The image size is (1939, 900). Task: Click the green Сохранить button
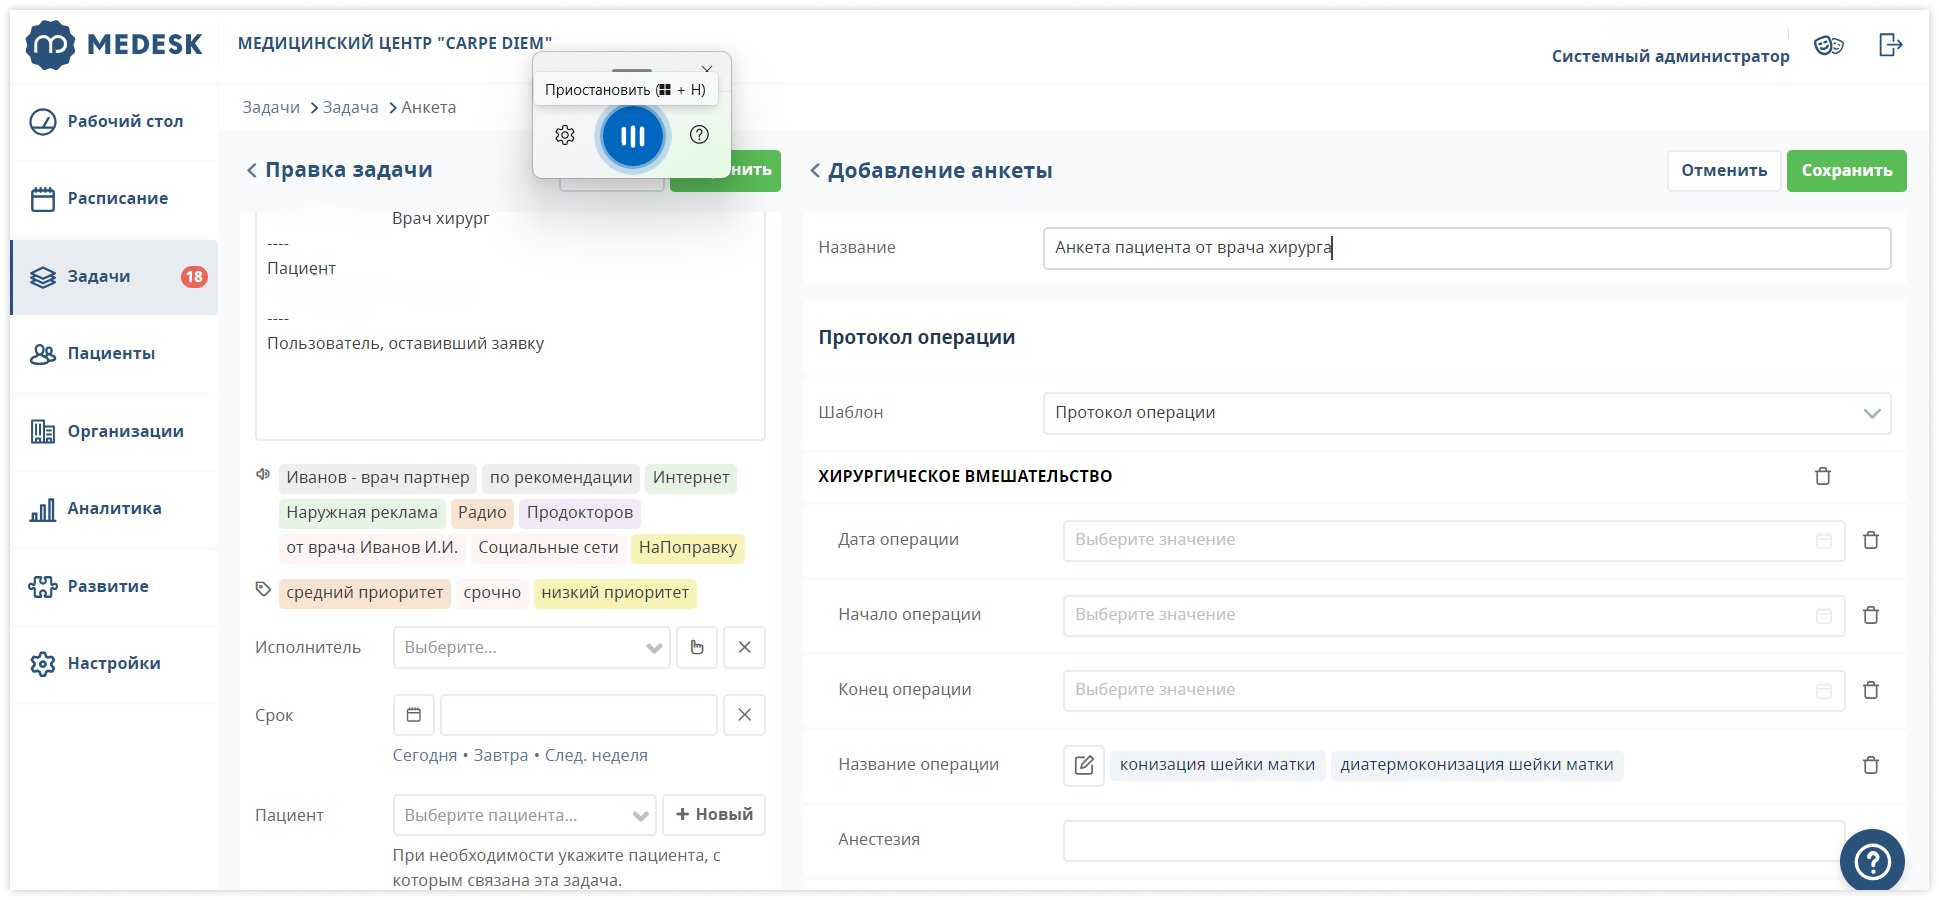click(1846, 170)
